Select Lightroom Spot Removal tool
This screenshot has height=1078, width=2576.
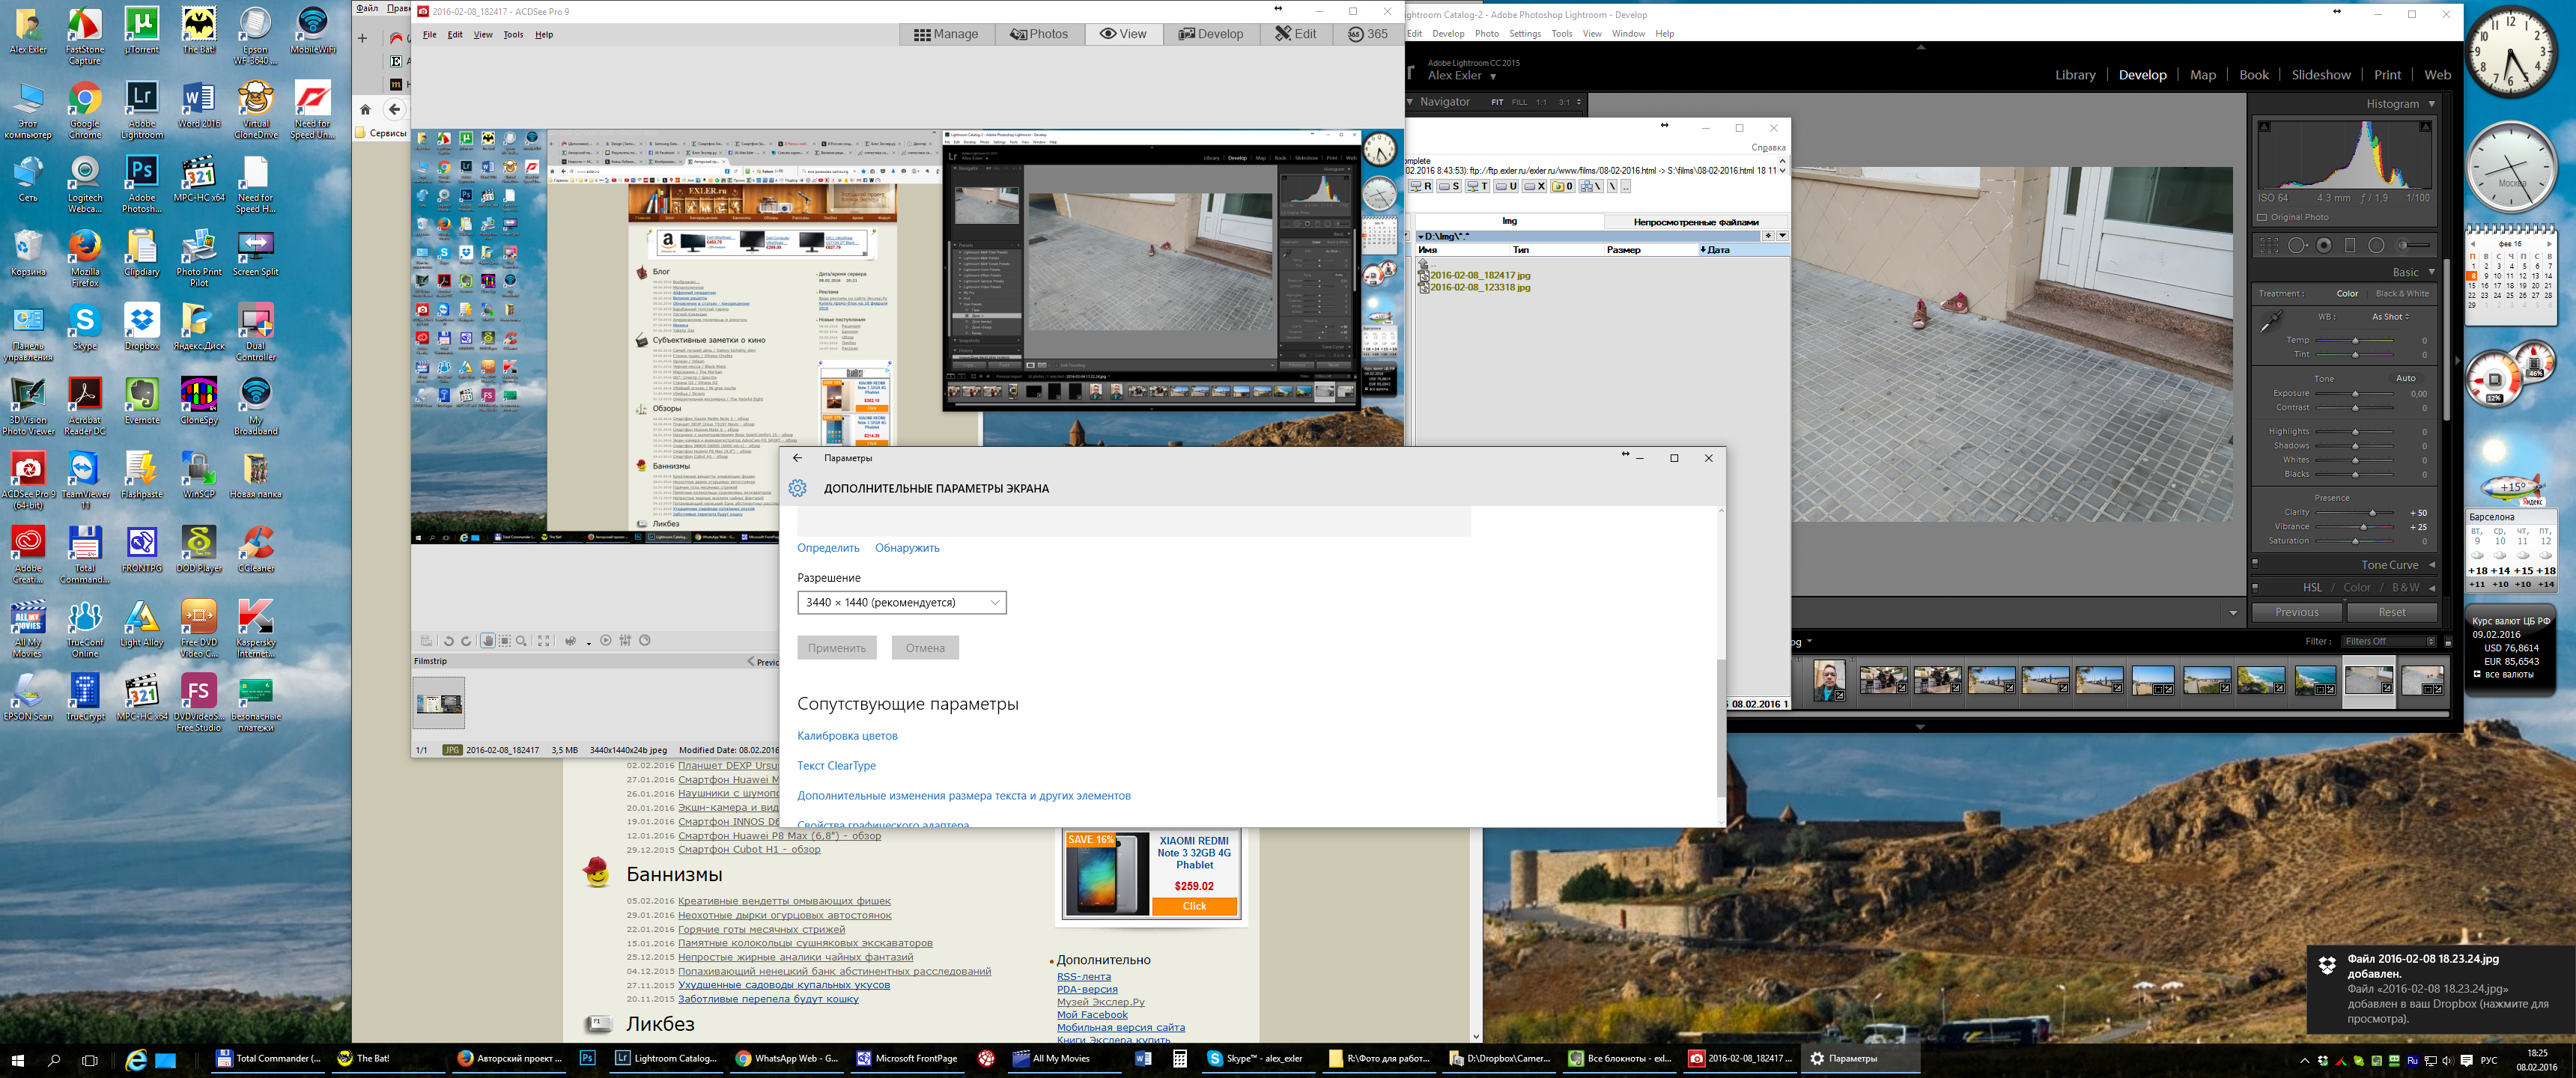coord(2297,245)
